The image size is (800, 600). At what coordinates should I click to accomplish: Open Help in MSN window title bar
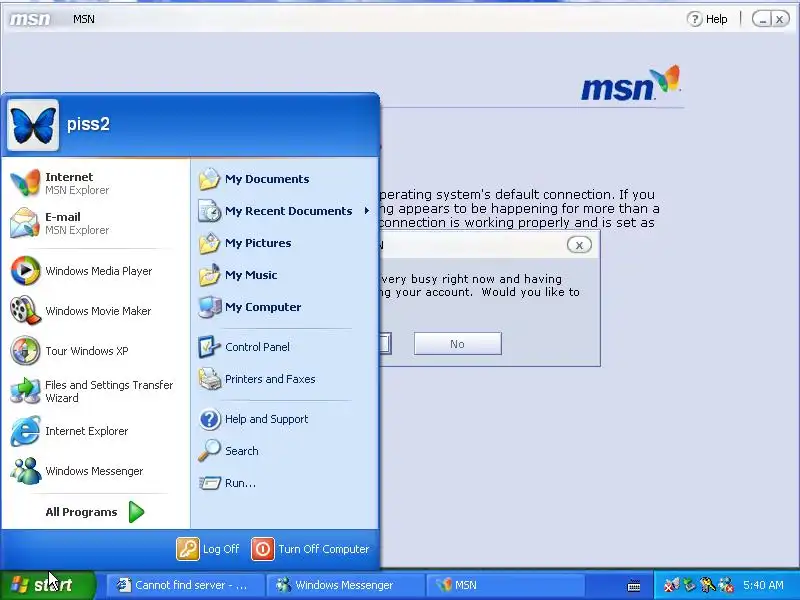click(x=707, y=19)
